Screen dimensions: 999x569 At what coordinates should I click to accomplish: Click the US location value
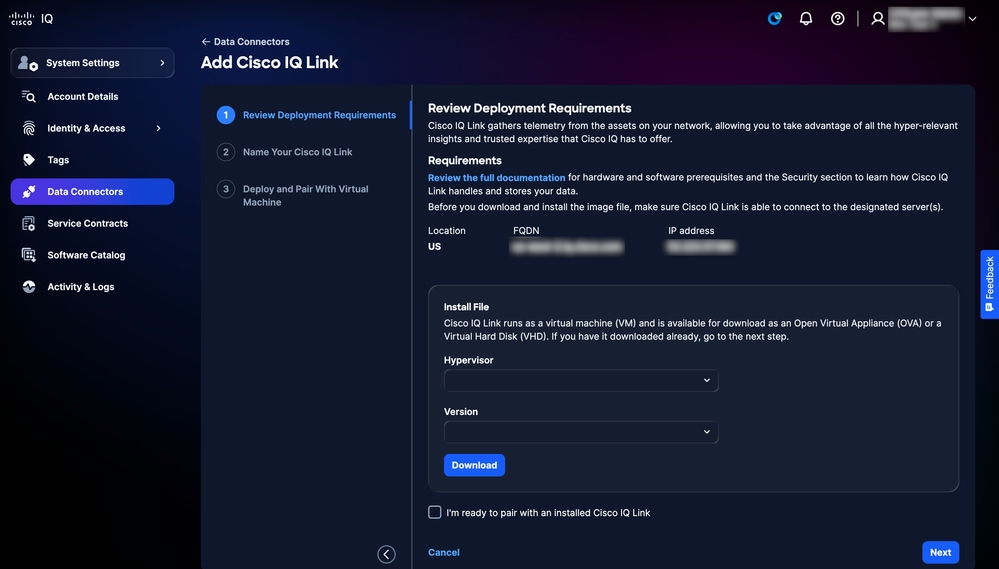[435, 247]
